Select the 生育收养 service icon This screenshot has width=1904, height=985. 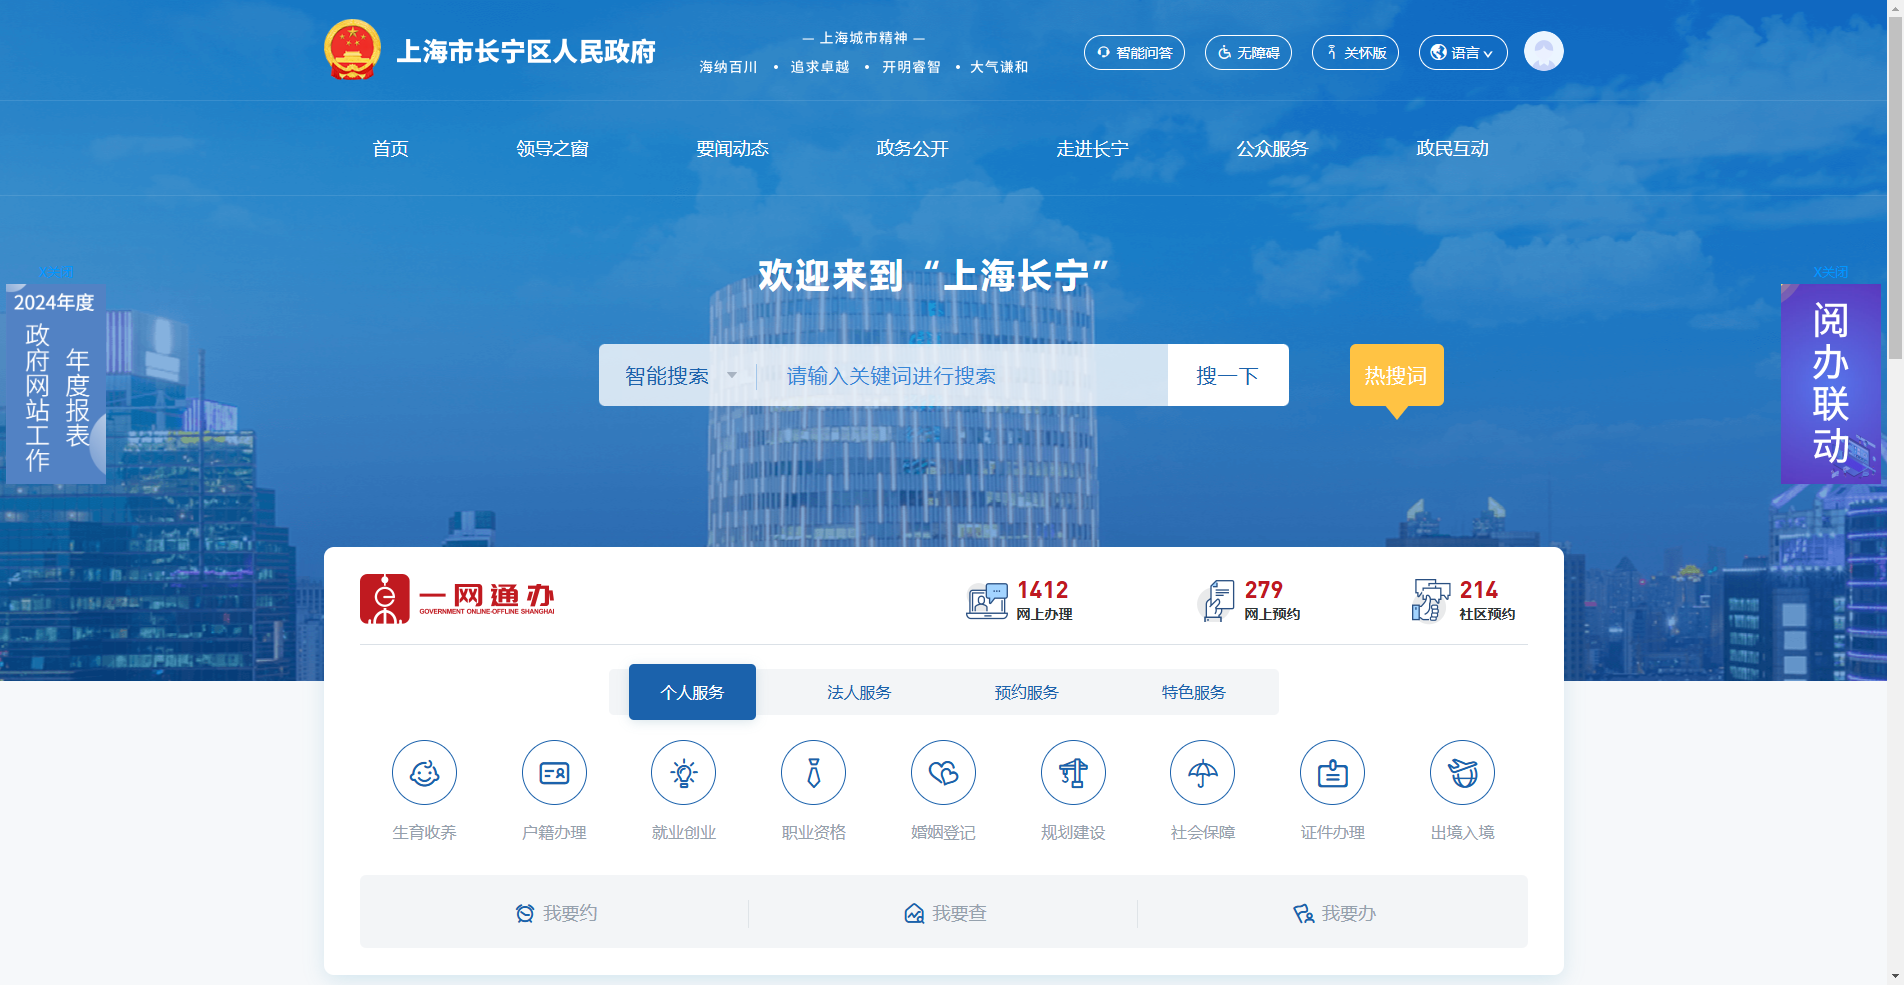point(424,772)
